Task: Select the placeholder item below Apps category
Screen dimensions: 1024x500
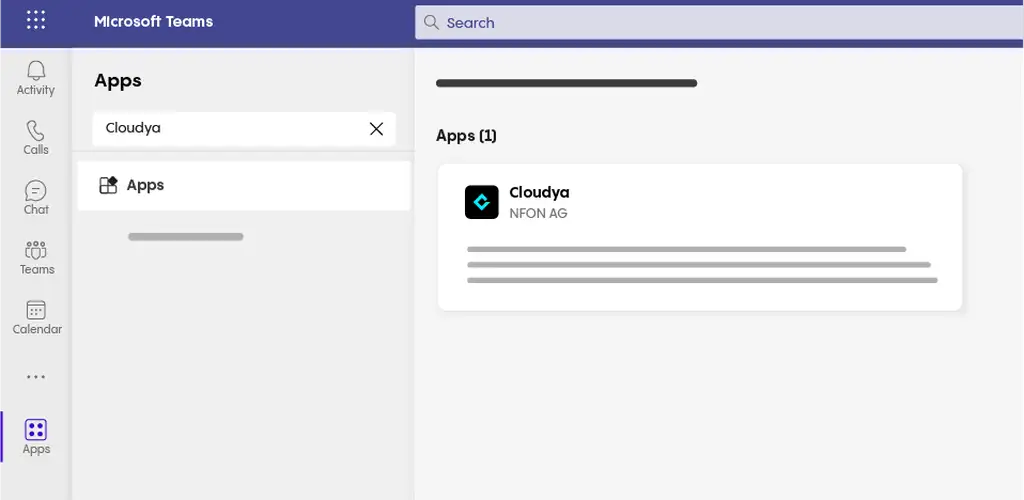Action: pos(186,237)
